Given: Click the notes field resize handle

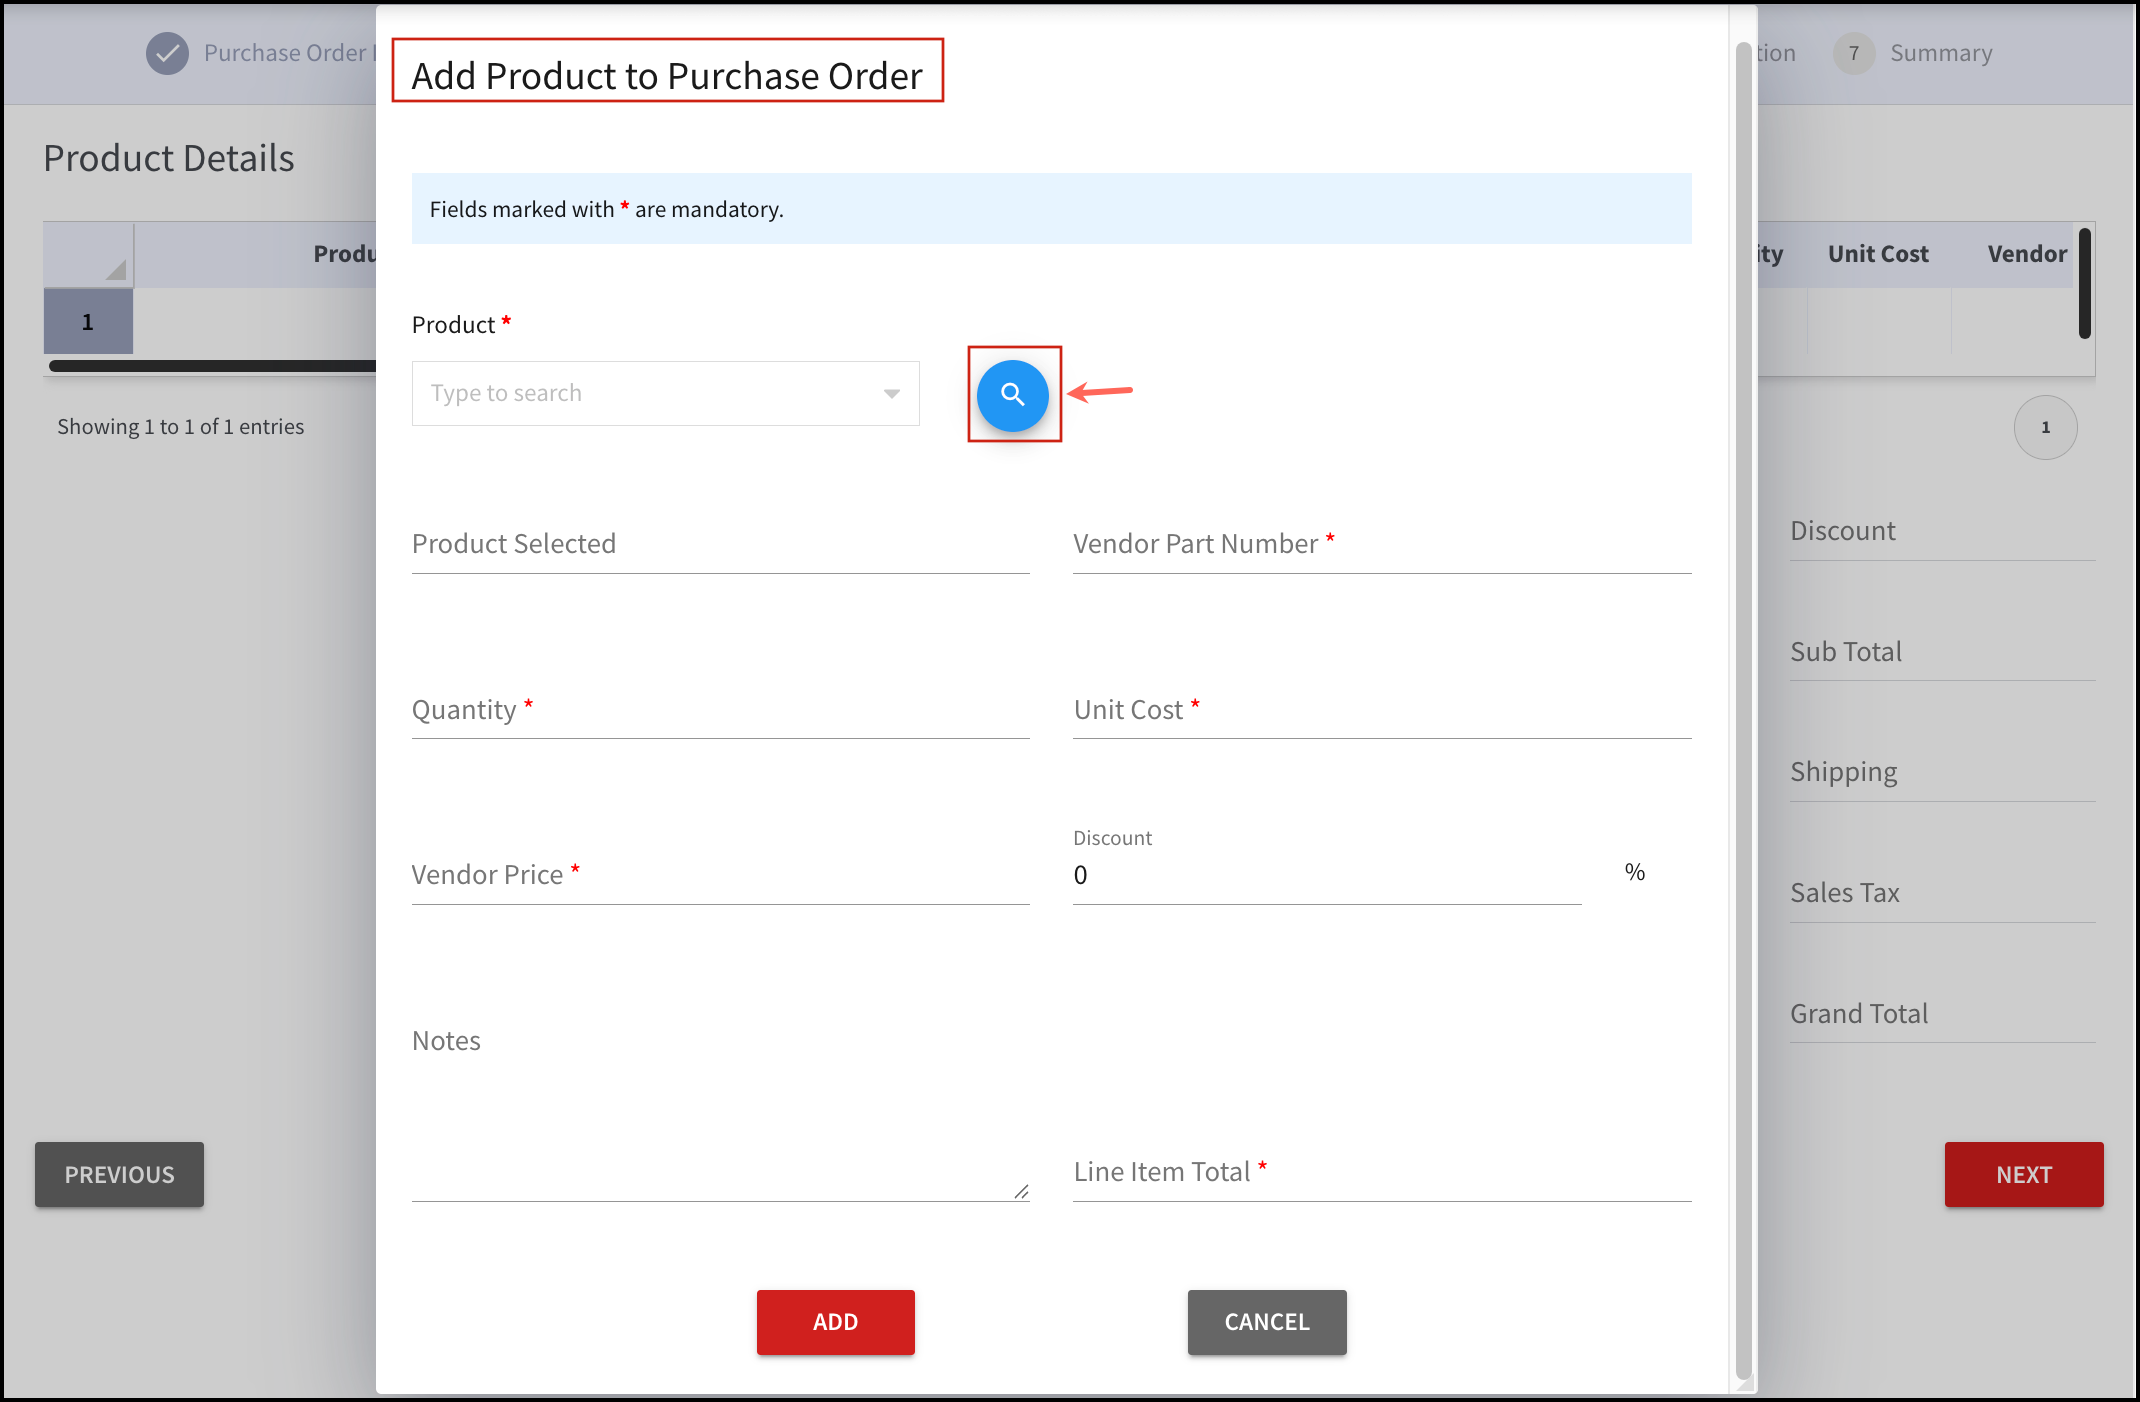Looking at the screenshot, I should point(1021,1191).
